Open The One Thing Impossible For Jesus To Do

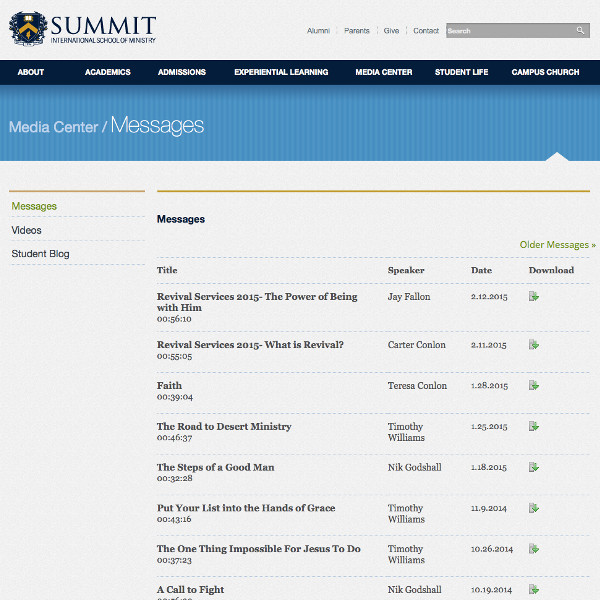(258, 549)
